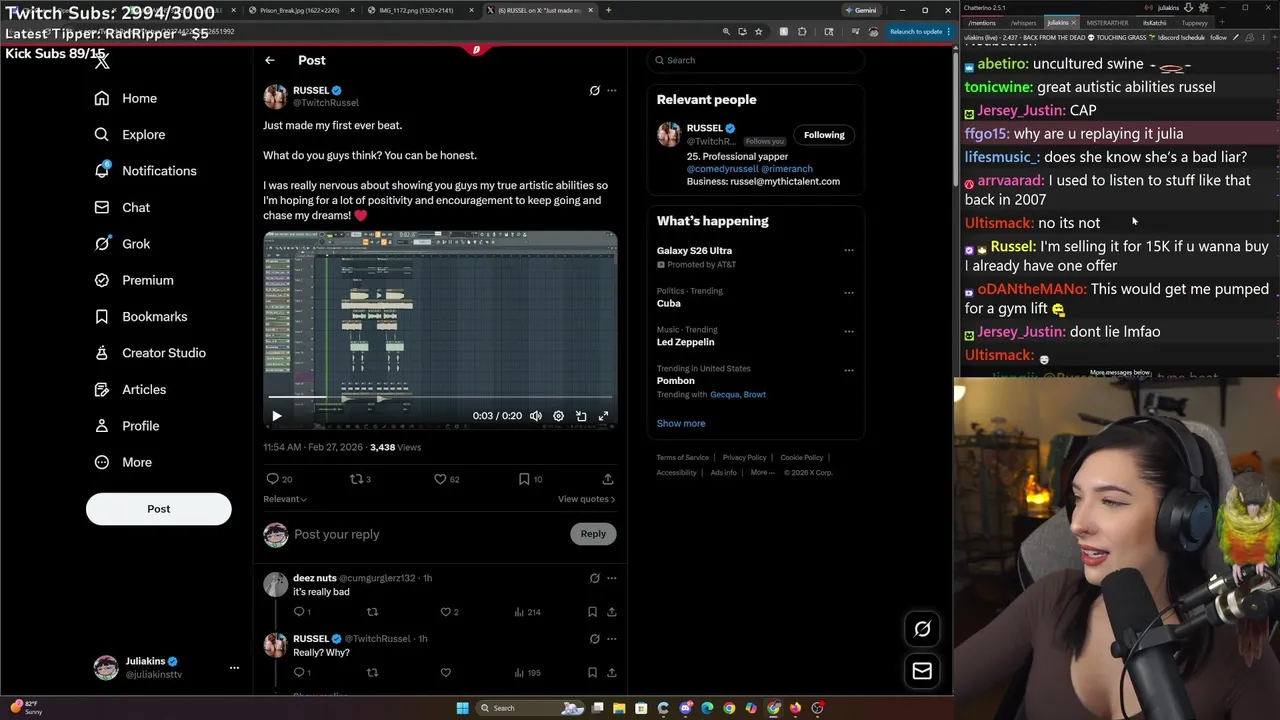Click share icon on RUSSEL's main post
Image resolution: width=1280 pixels, height=720 pixels.
click(607, 479)
